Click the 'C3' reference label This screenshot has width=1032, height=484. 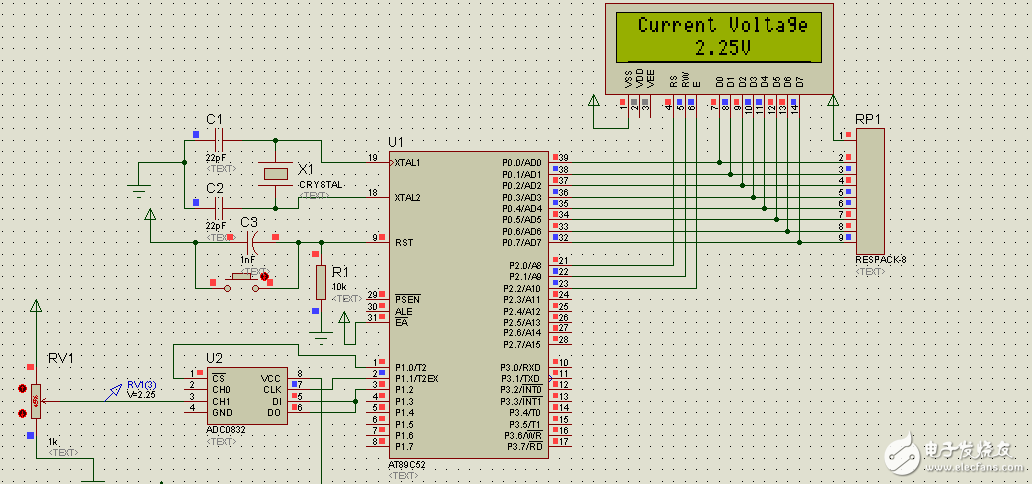(249, 222)
